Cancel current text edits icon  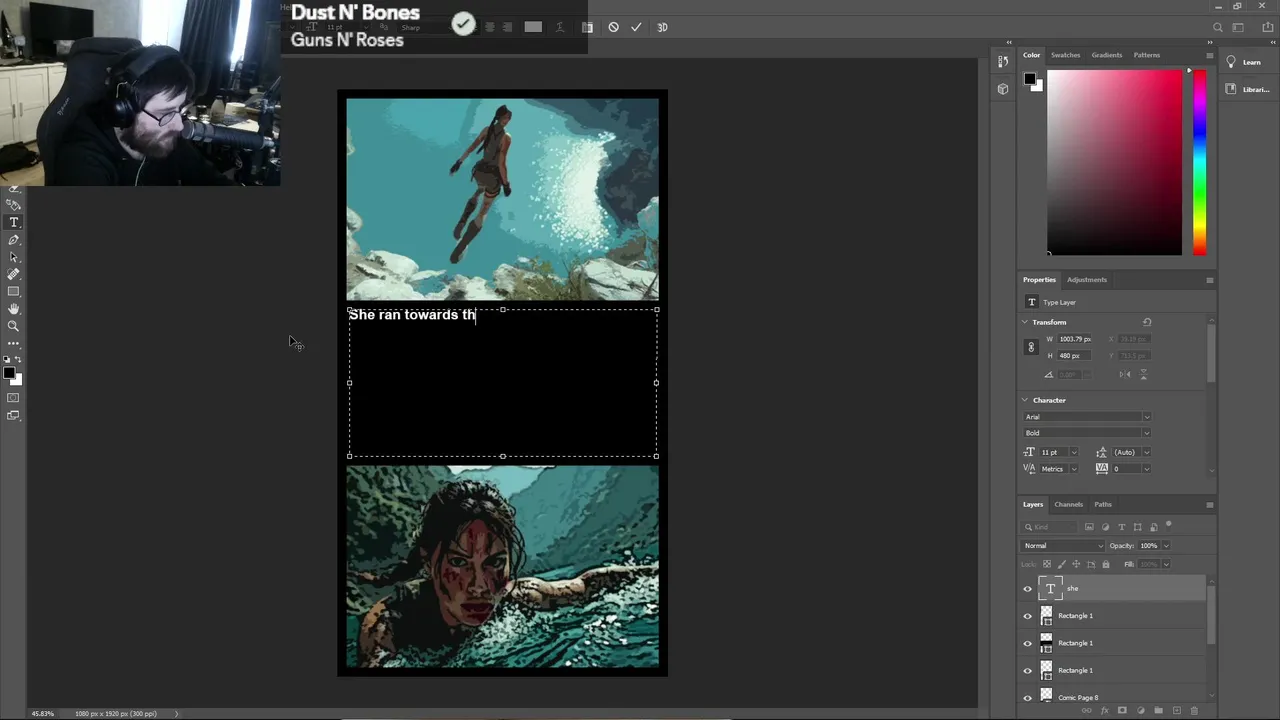pyautogui.click(x=613, y=27)
